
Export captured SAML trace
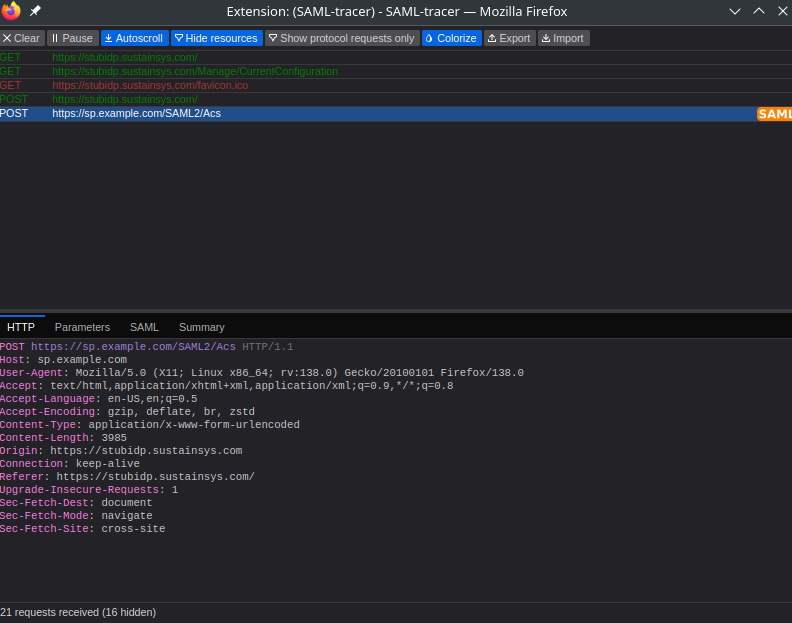[x=510, y=38]
